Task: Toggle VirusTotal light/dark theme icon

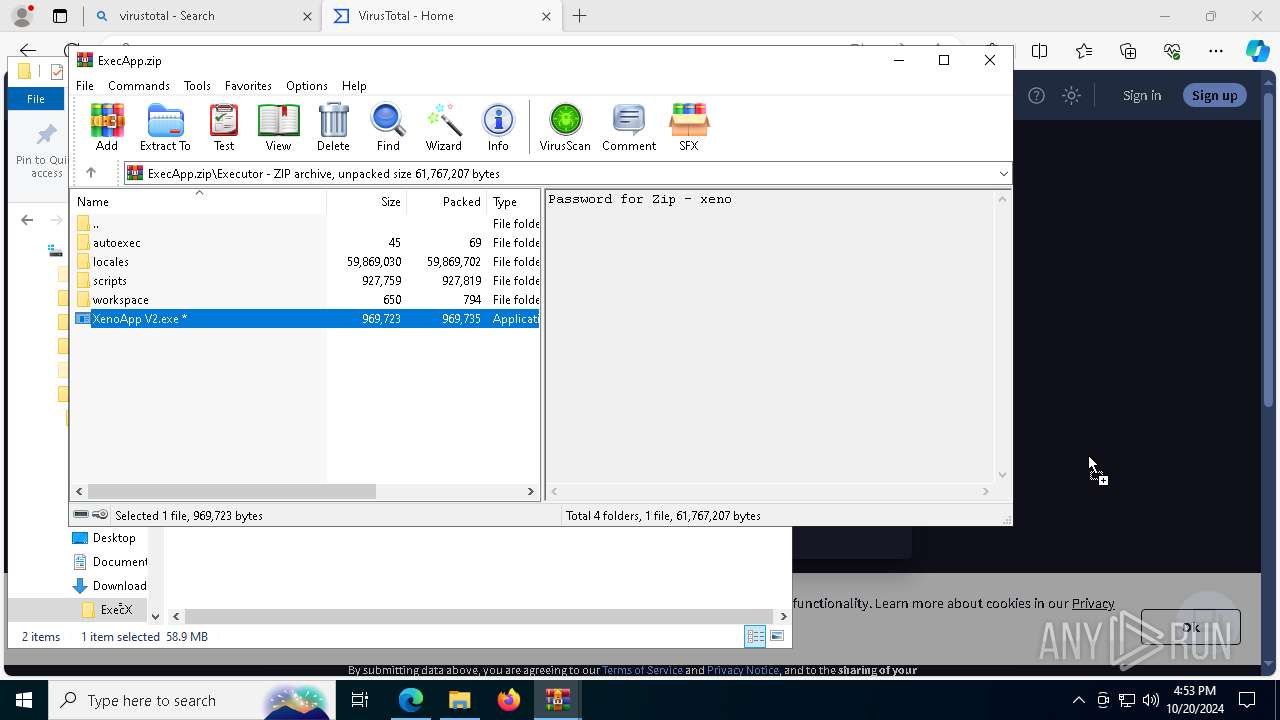Action: tap(1072, 96)
